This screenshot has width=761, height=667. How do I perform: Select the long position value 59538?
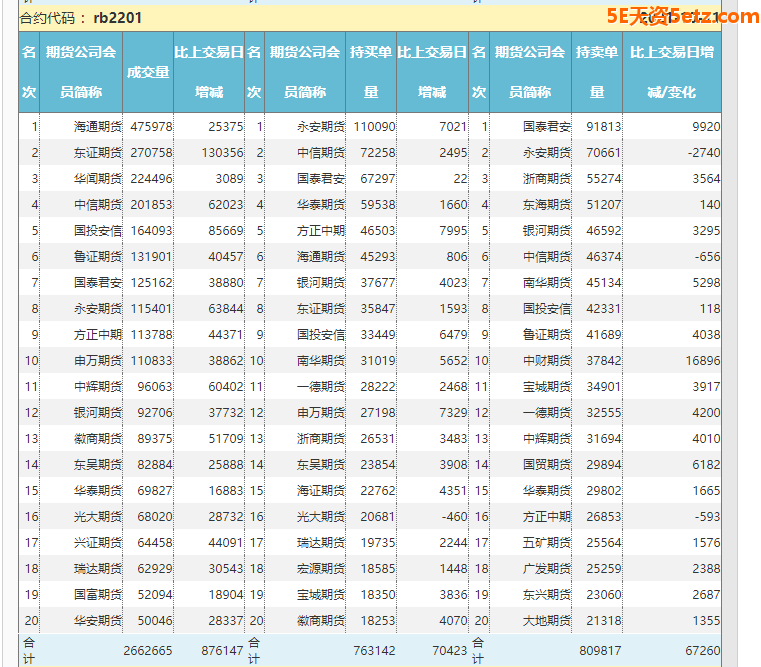378,205
